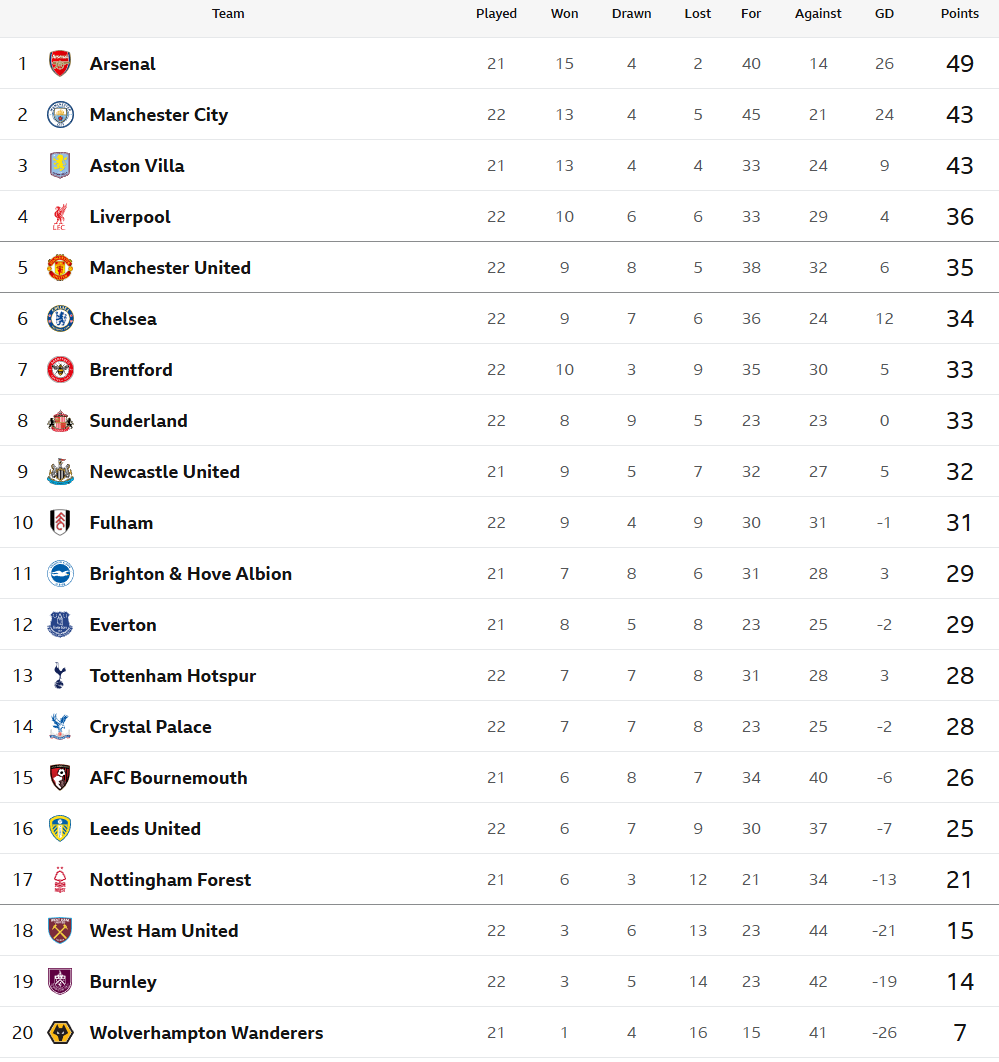Click the Manchester City club badge
The height and width of the screenshot is (1062, 999).
(60, 115)
